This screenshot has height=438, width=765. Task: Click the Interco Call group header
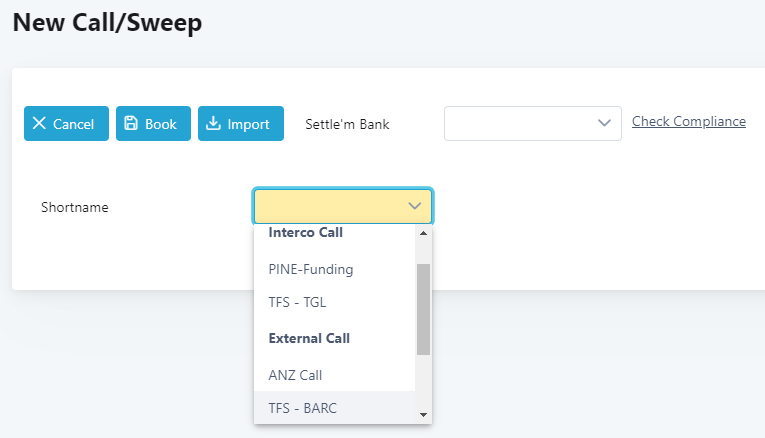pyautogui.click(x=306, y=233)
